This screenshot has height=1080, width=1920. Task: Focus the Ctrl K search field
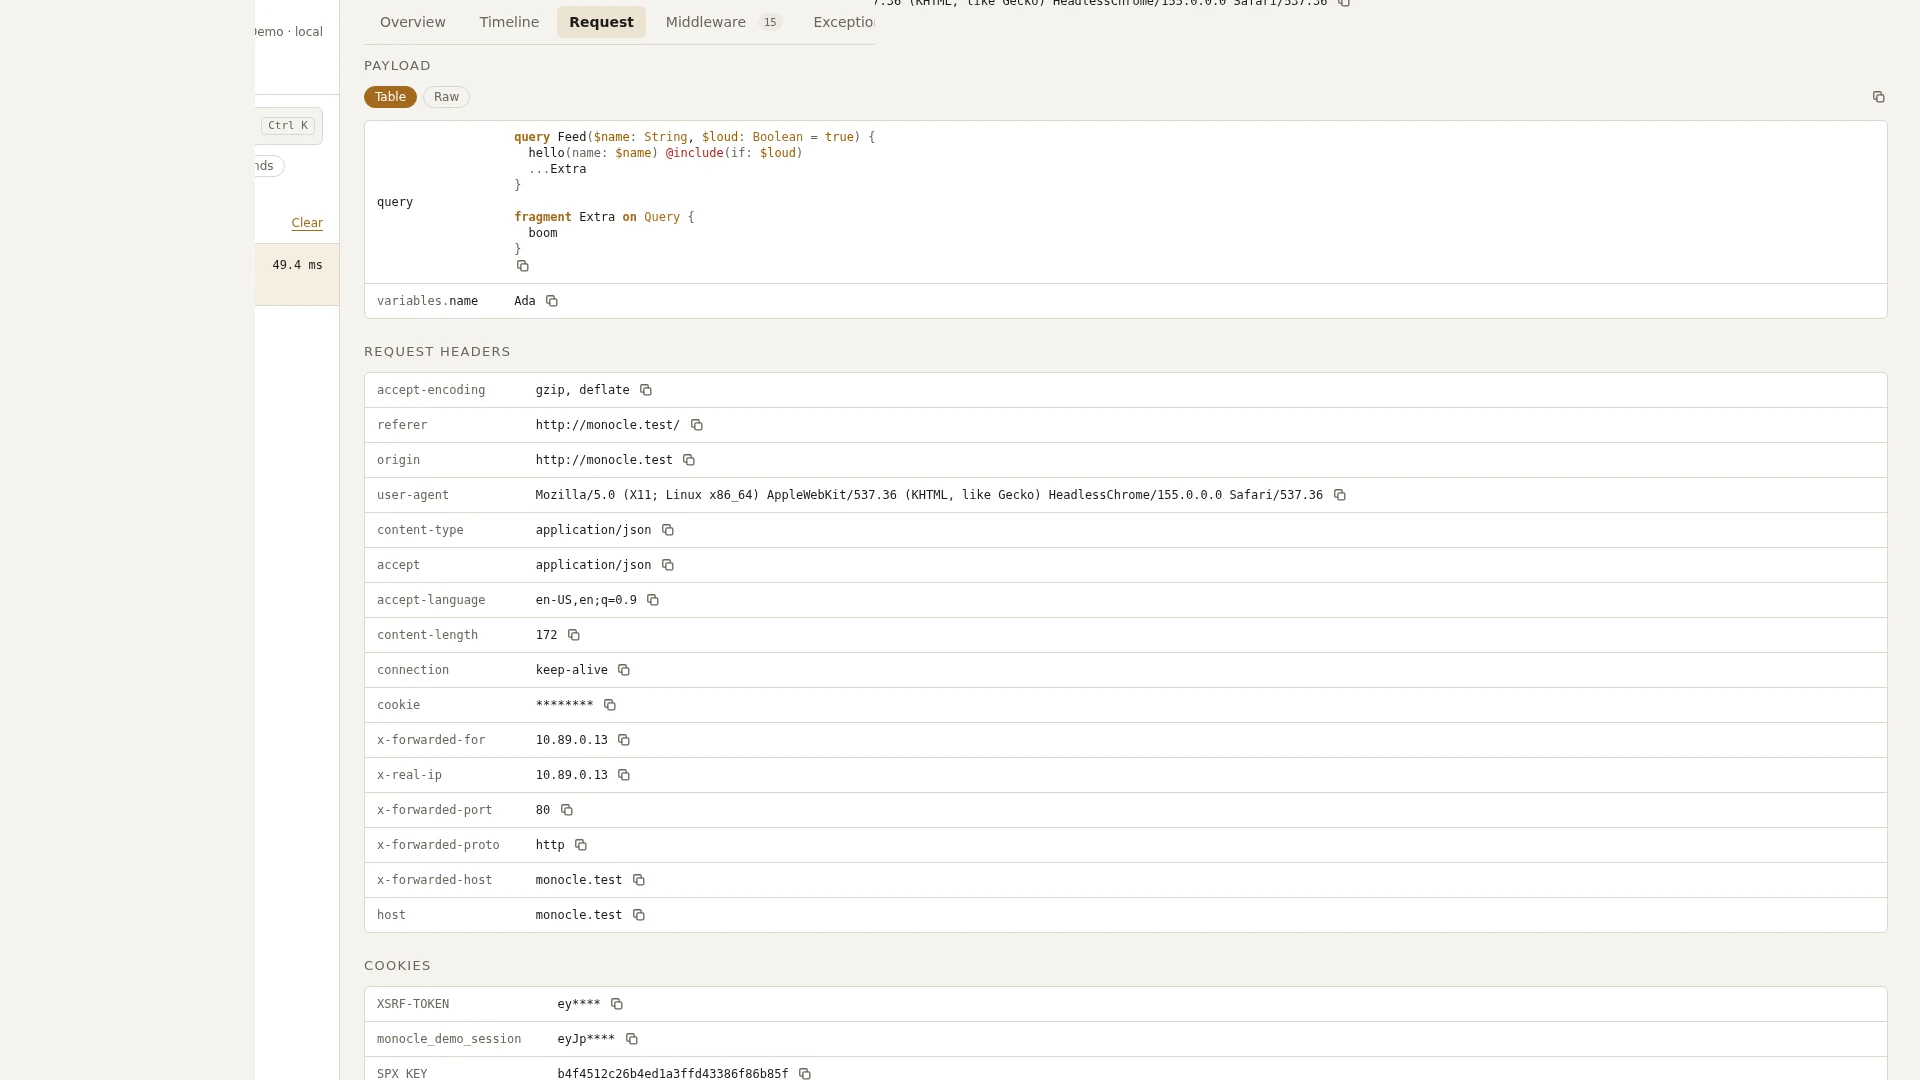[288, 126]
